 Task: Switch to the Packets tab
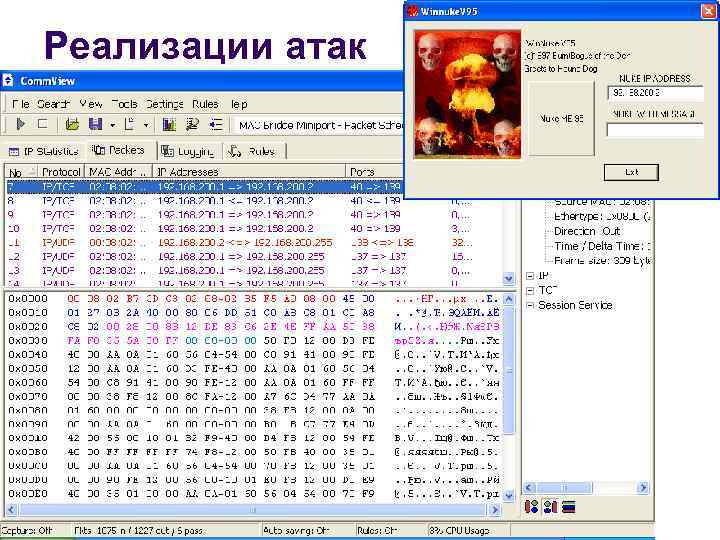[118, 150]
